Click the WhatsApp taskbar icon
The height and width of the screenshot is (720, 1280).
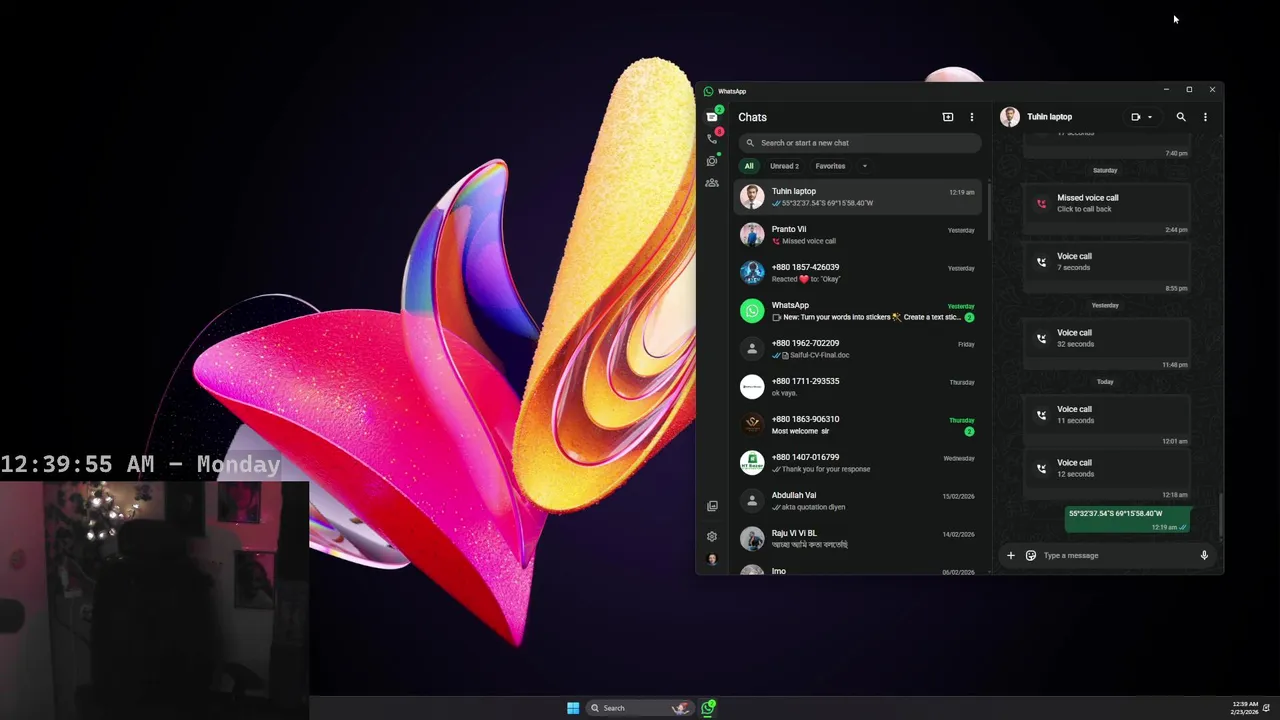click(x=708, y=708)
